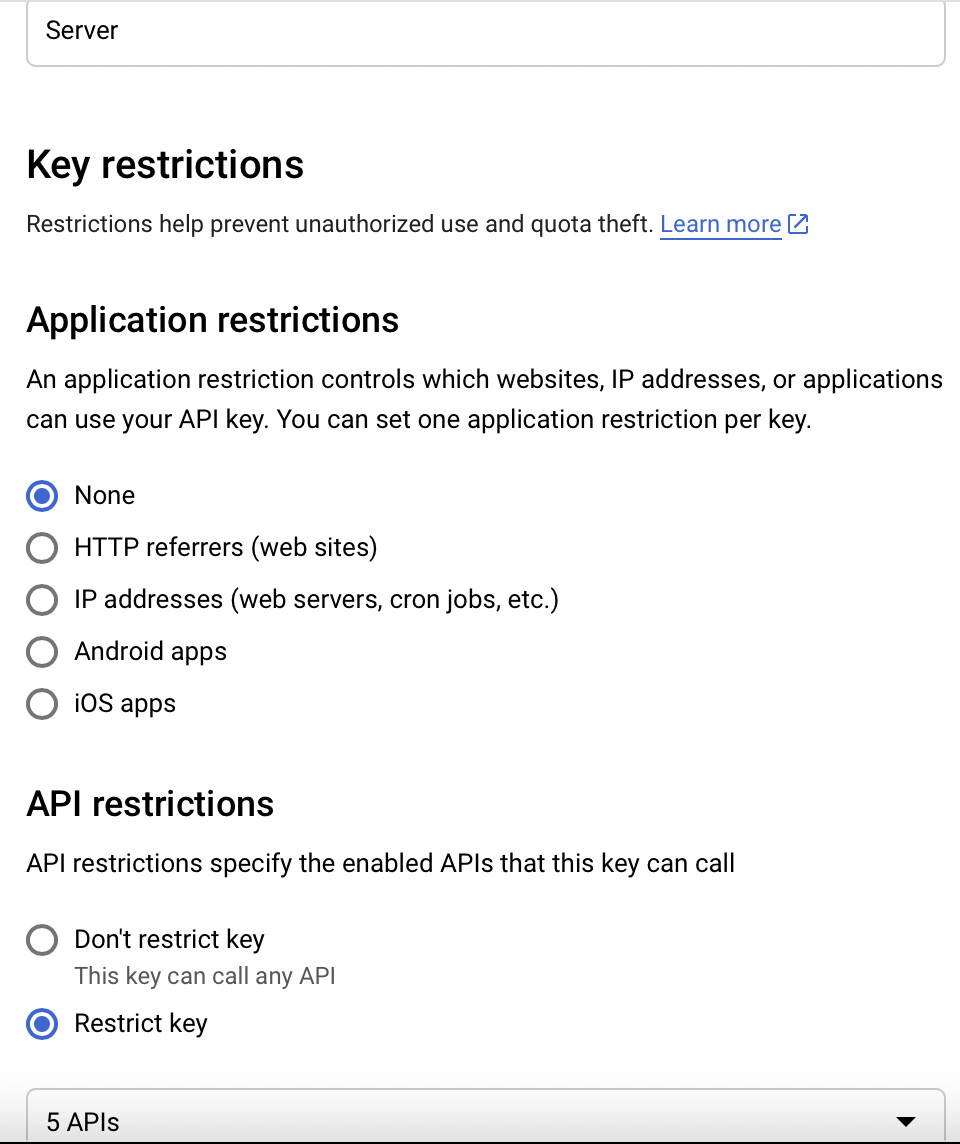The image size is (960, 1144).
Task: Focus the Server name input field
Action: (486, 31)
